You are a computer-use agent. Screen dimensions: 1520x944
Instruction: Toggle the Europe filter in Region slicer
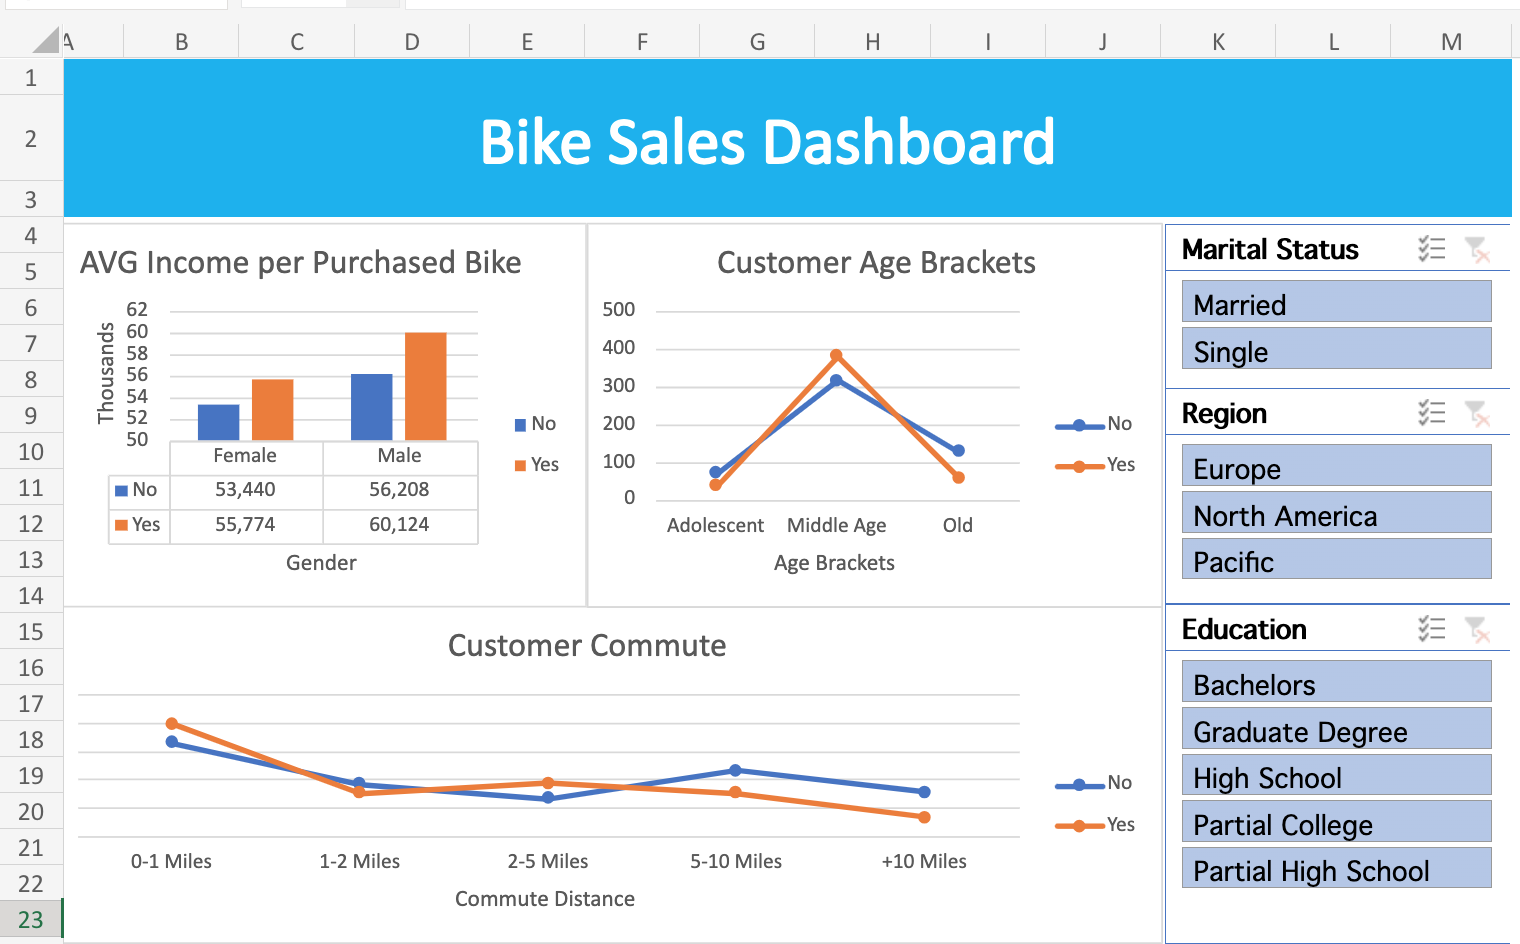point(1336,467)
